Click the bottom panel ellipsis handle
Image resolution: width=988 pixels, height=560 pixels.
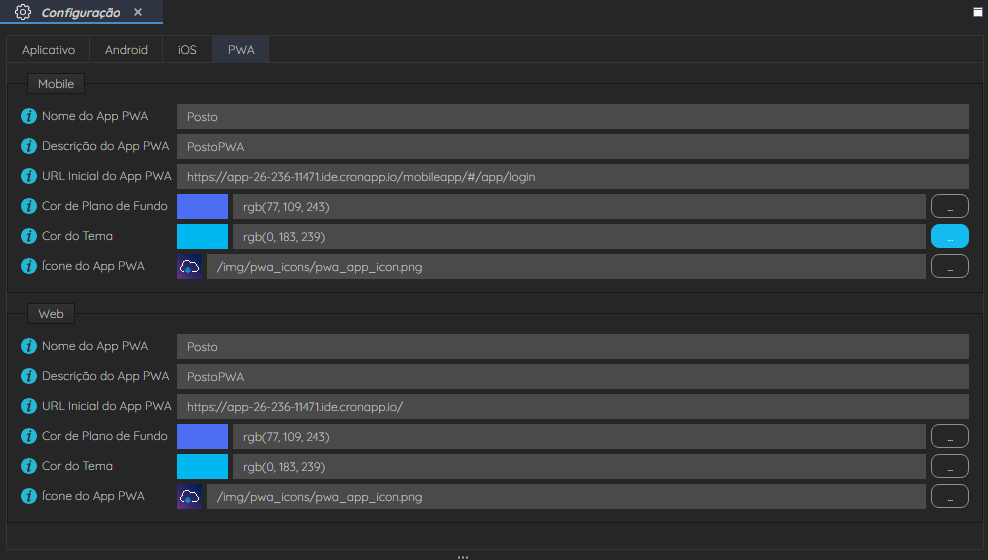462,557
